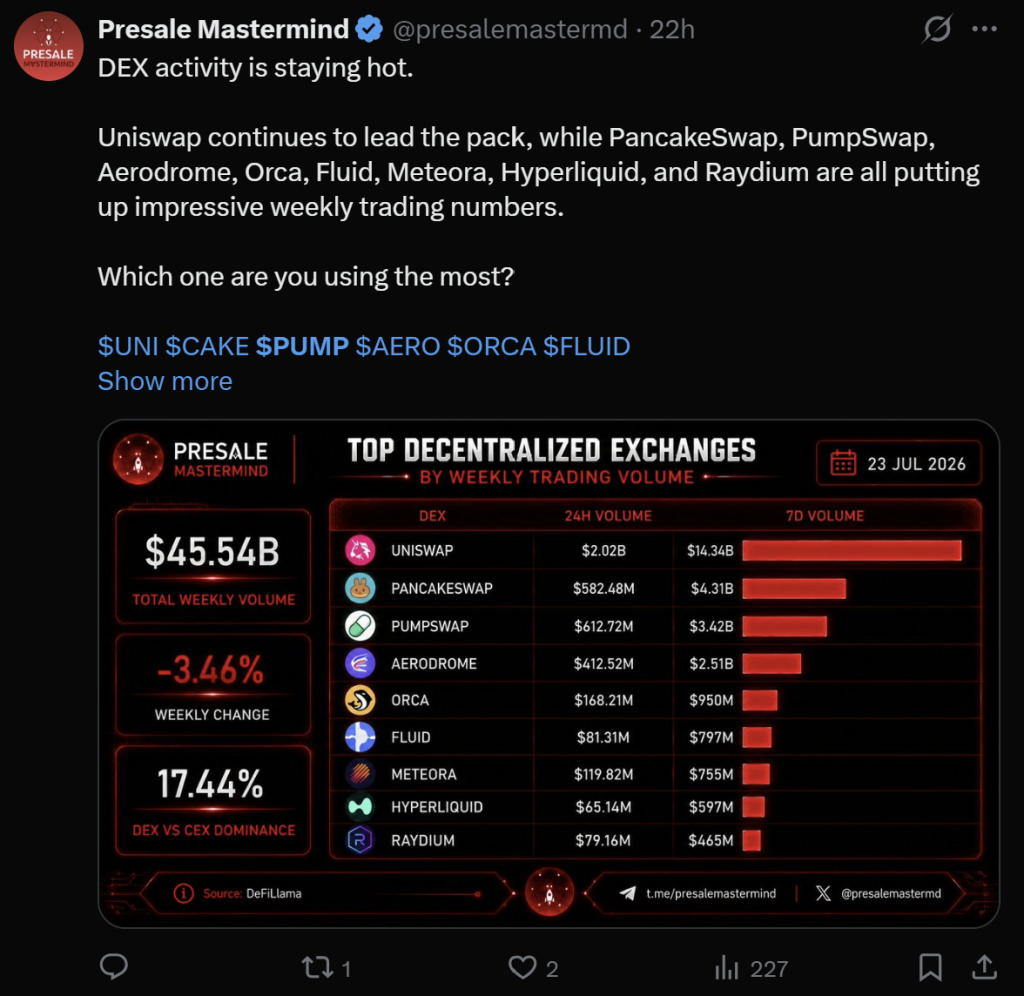1024x996 pixels.
Task: Repost this tweet with the retweet icon
Action: pos(318,968)
